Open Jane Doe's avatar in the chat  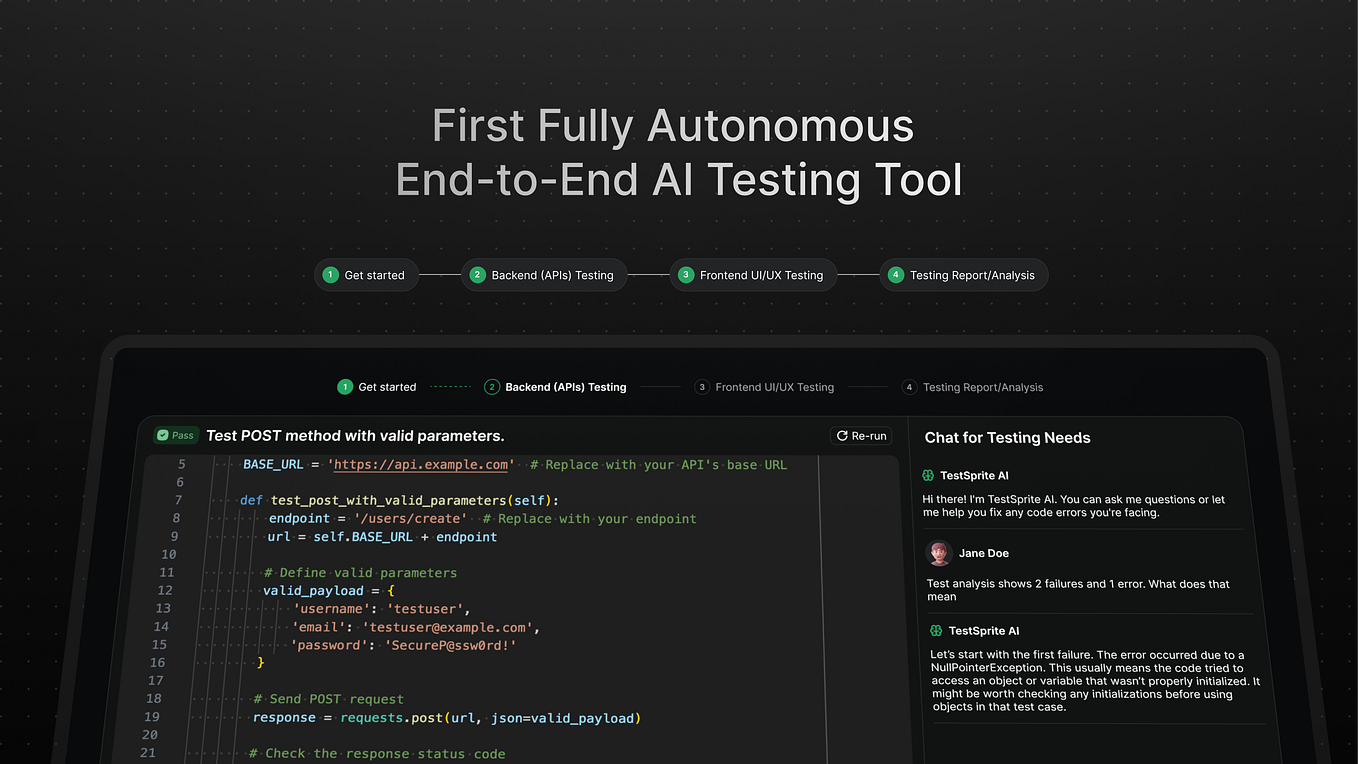coord(939,553)
